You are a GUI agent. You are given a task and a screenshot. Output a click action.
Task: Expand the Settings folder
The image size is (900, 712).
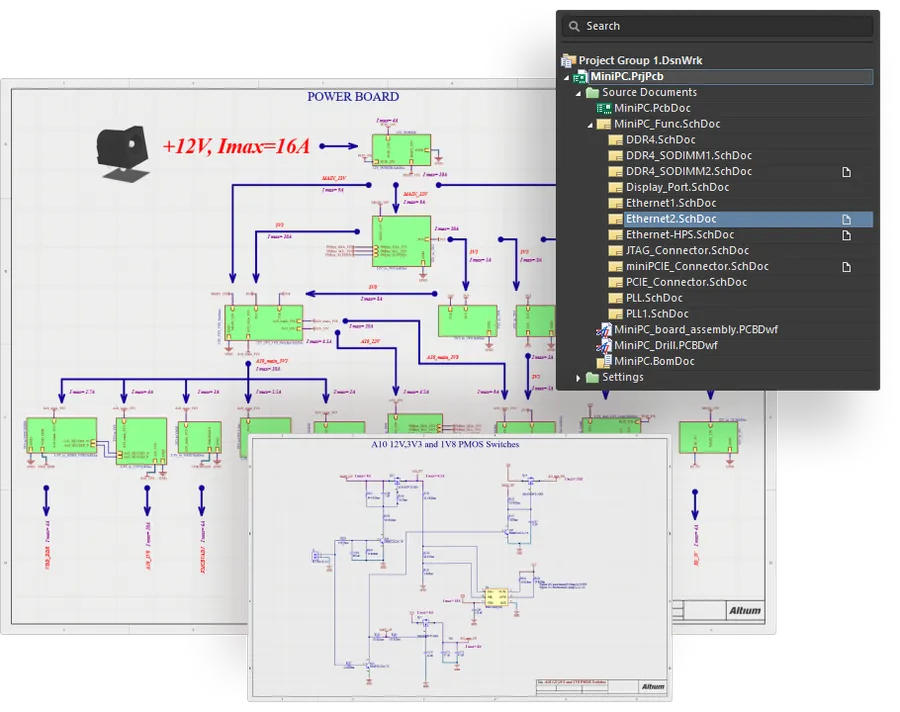[x=578, y=378]
